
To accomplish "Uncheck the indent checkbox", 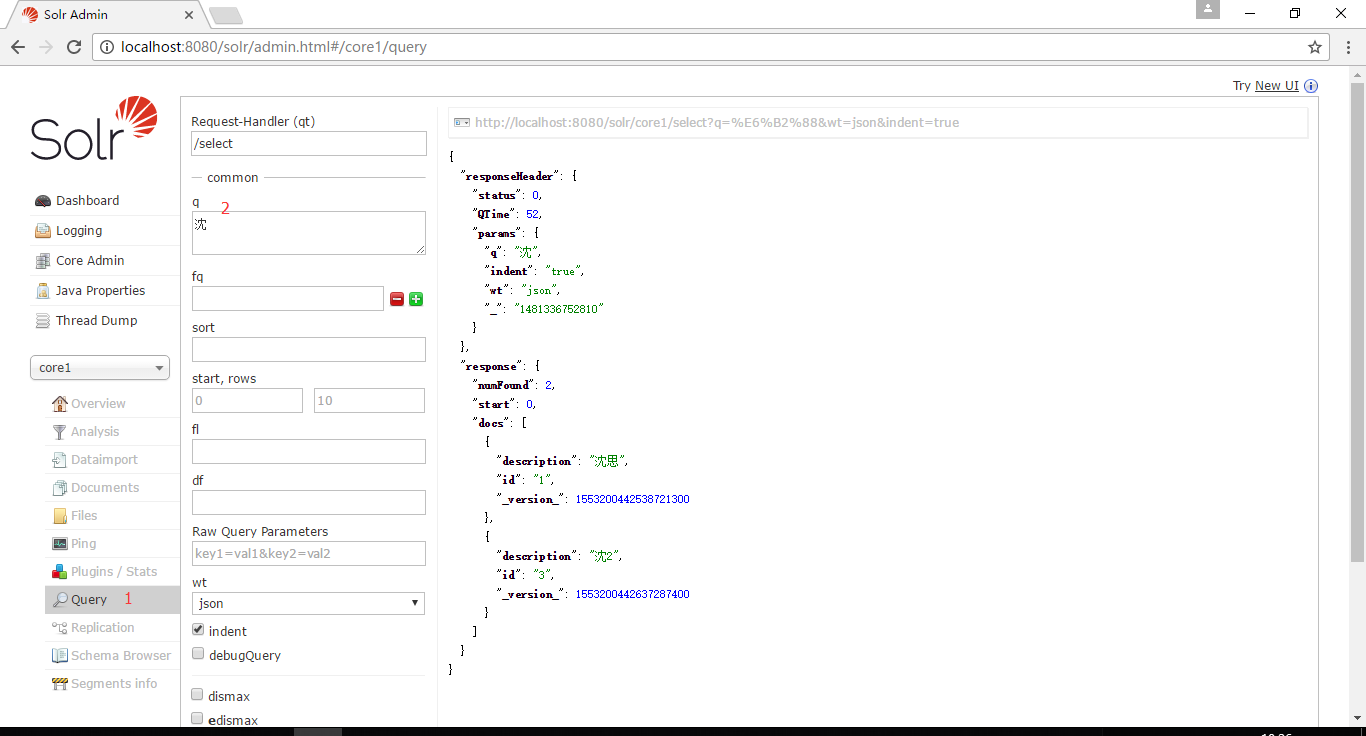I will point(198,630).
